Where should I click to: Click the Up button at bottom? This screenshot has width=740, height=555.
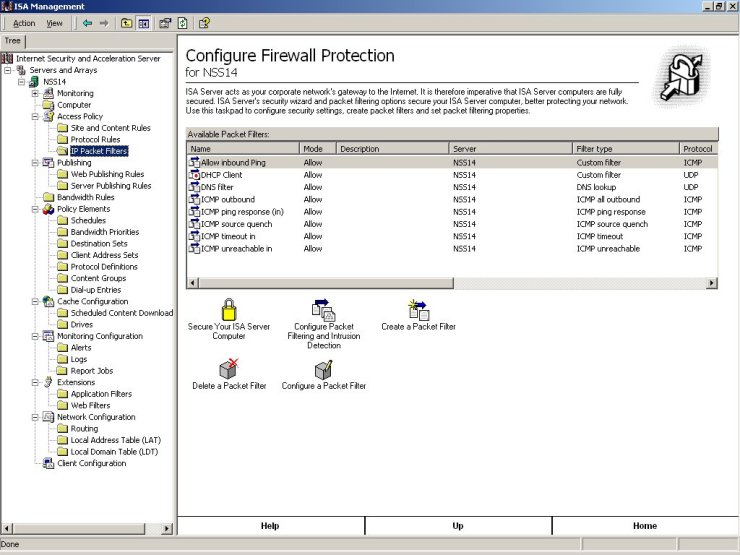point(458,526)
